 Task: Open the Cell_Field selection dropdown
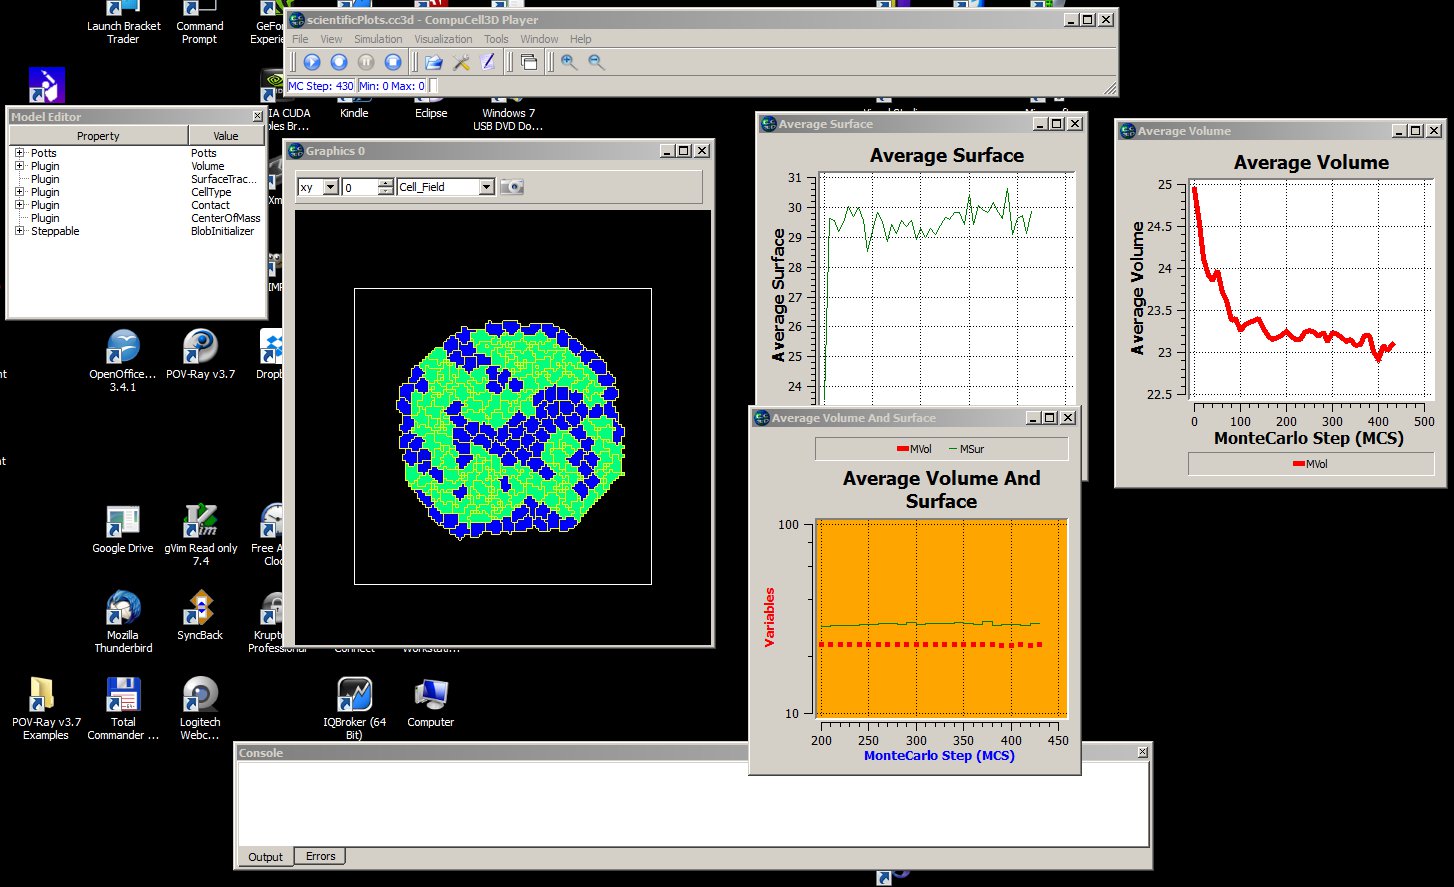pos(486,187)
